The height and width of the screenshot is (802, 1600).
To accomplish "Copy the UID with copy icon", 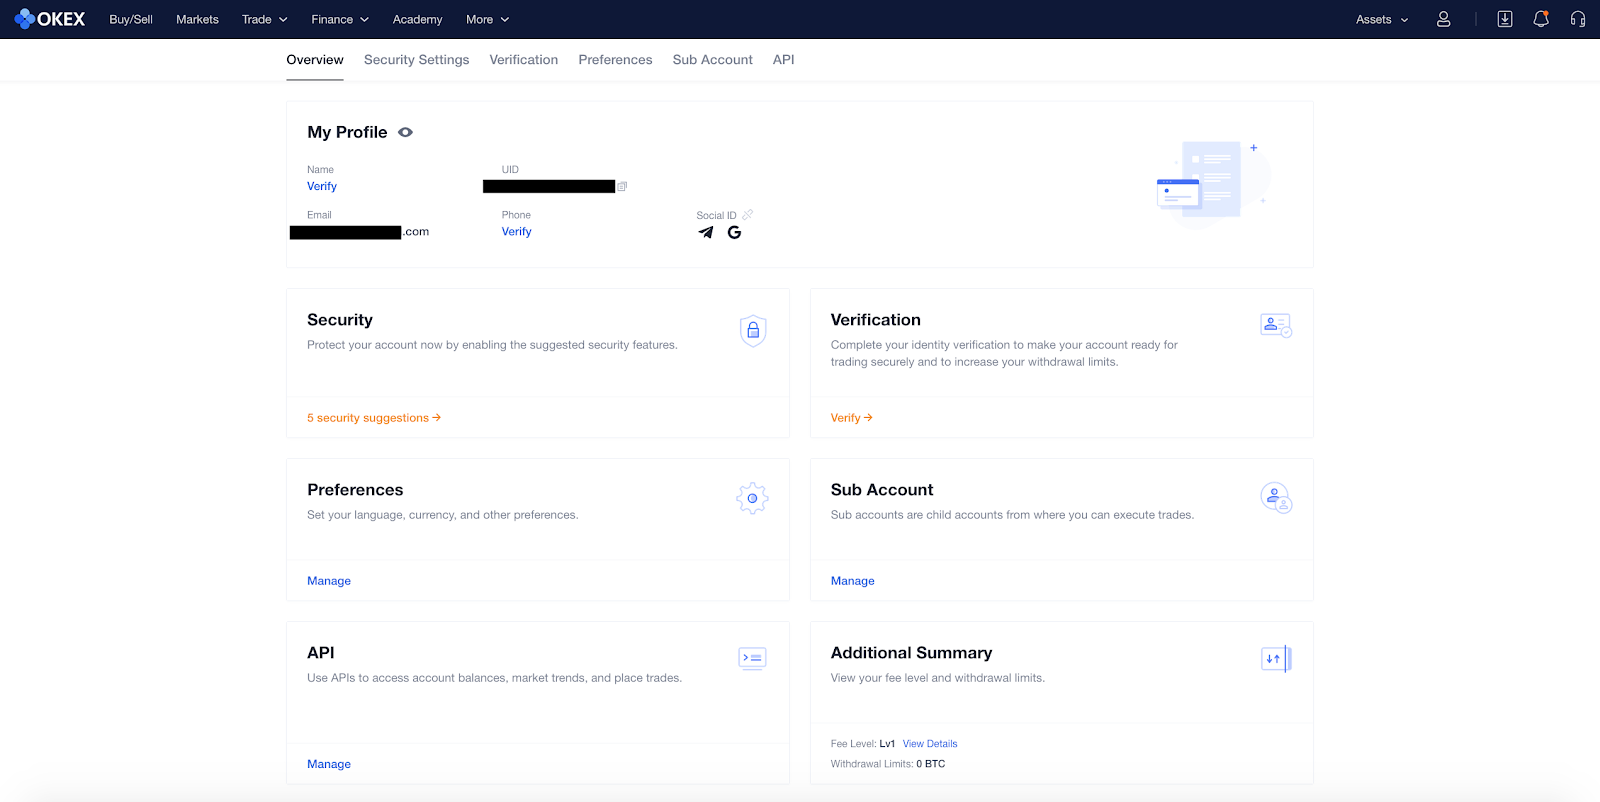I will coord(622,186).
